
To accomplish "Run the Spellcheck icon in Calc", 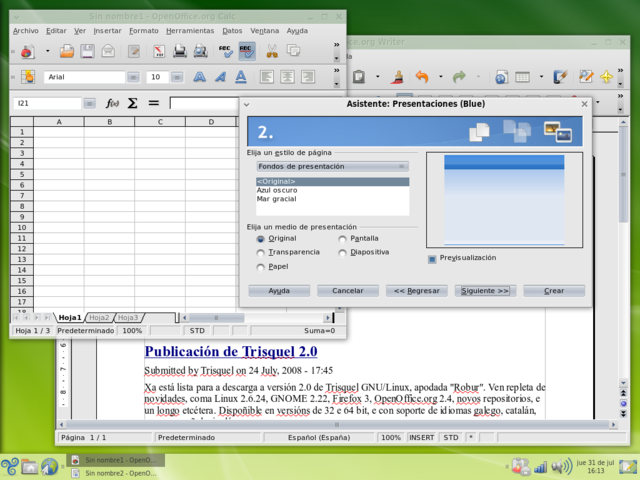I will 226,51.
